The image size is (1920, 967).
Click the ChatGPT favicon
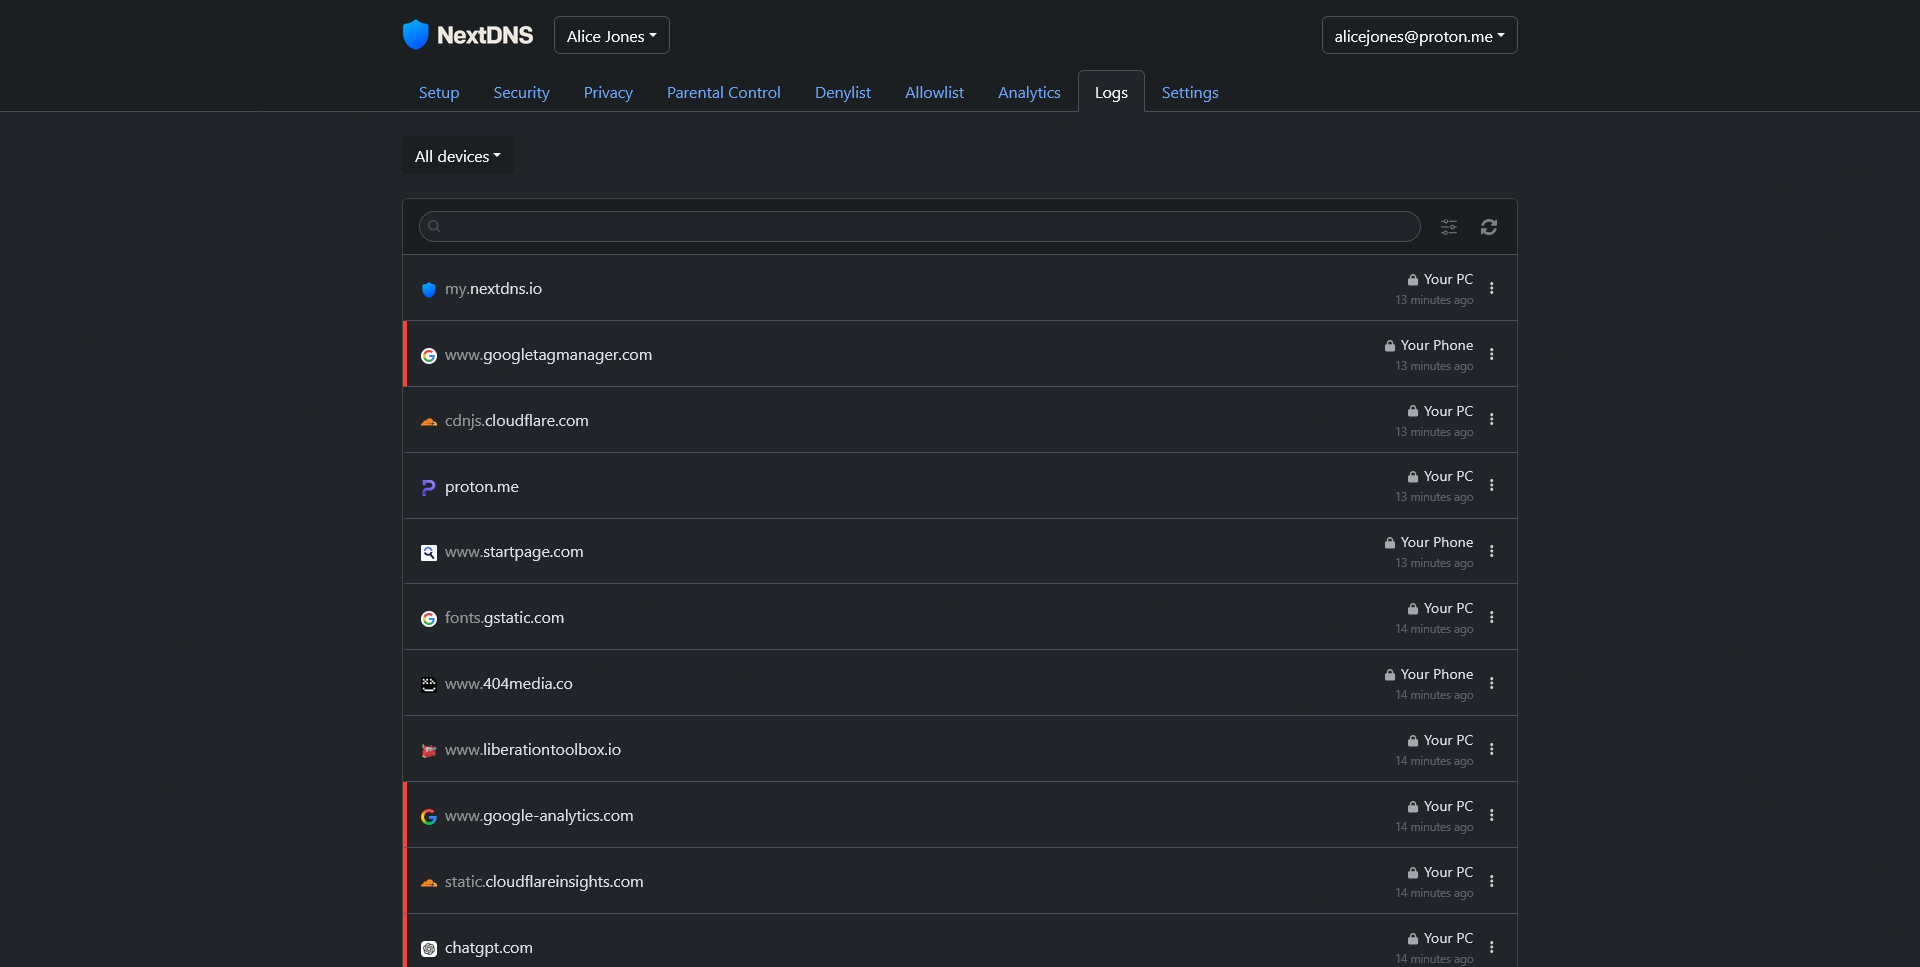pyautogui.click(x=428, y=948)
